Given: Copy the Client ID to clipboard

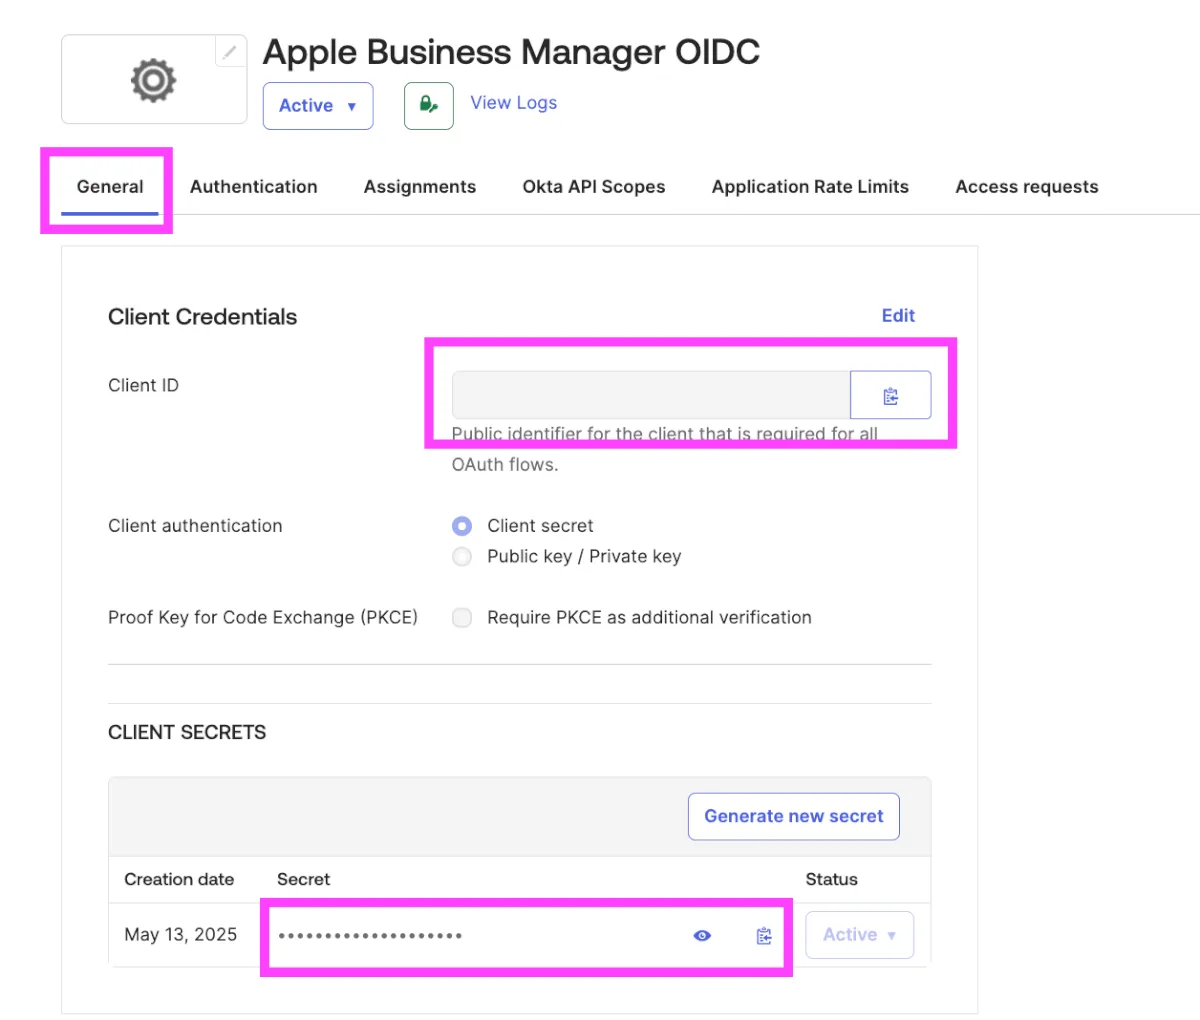Looking at the screenshot, I should click(890, 396).
